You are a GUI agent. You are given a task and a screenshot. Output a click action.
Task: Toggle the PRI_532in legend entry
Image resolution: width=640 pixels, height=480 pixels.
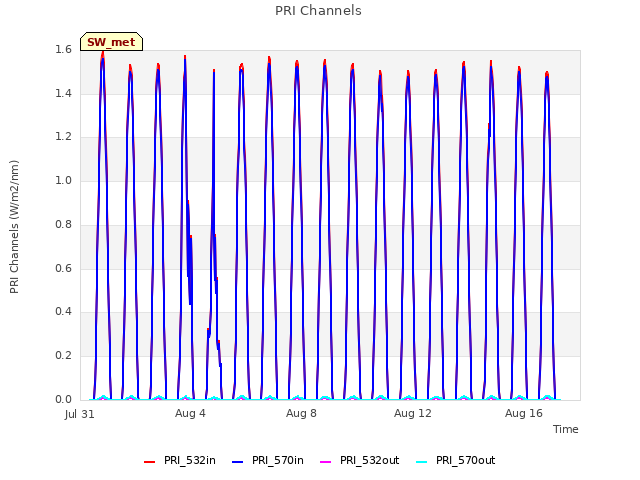(x=180, y=461)
